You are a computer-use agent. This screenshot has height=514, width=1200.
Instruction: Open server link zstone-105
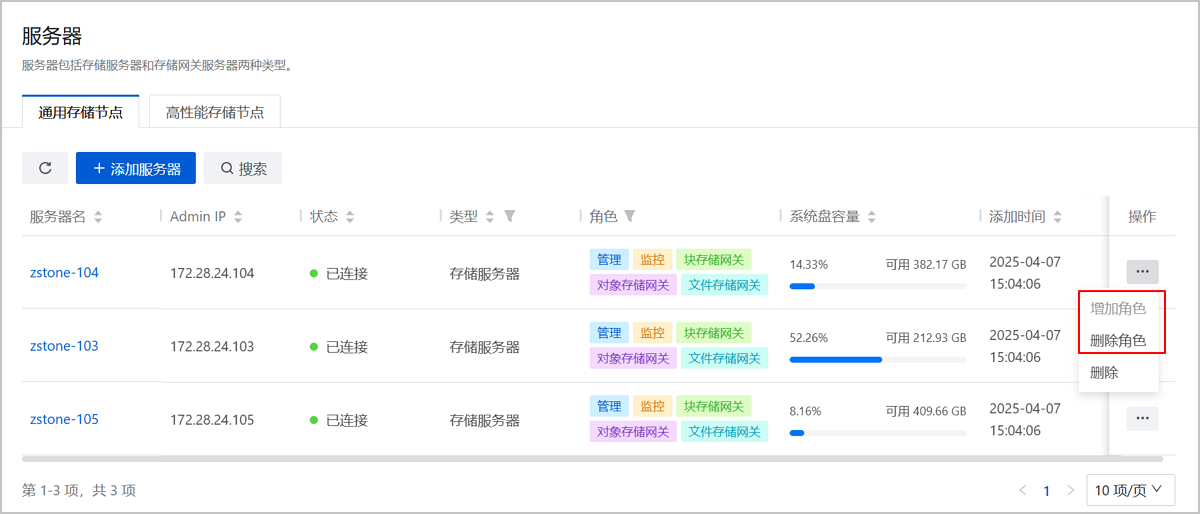click(64, 419)
